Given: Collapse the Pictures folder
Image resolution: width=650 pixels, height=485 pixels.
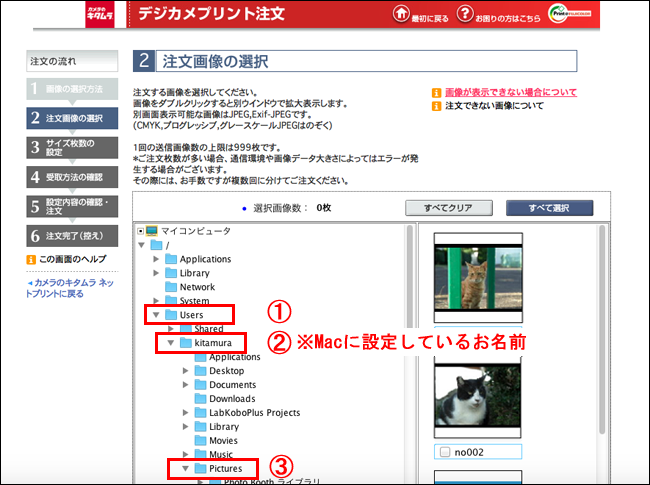Looking at the screenshot, I should pyautogui.click(x=184, y=468).
